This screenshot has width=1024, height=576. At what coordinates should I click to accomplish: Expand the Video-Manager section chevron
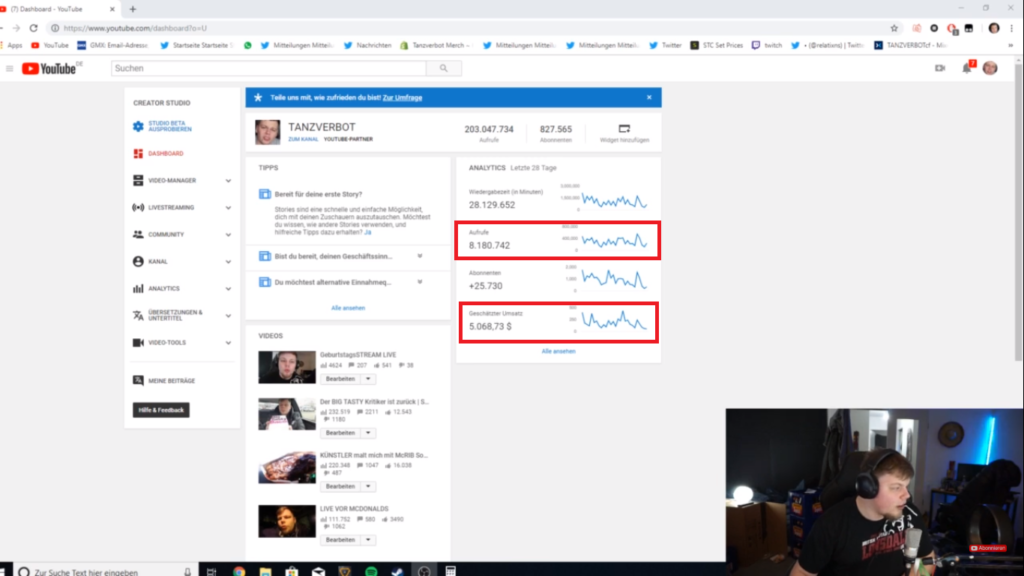228,181
